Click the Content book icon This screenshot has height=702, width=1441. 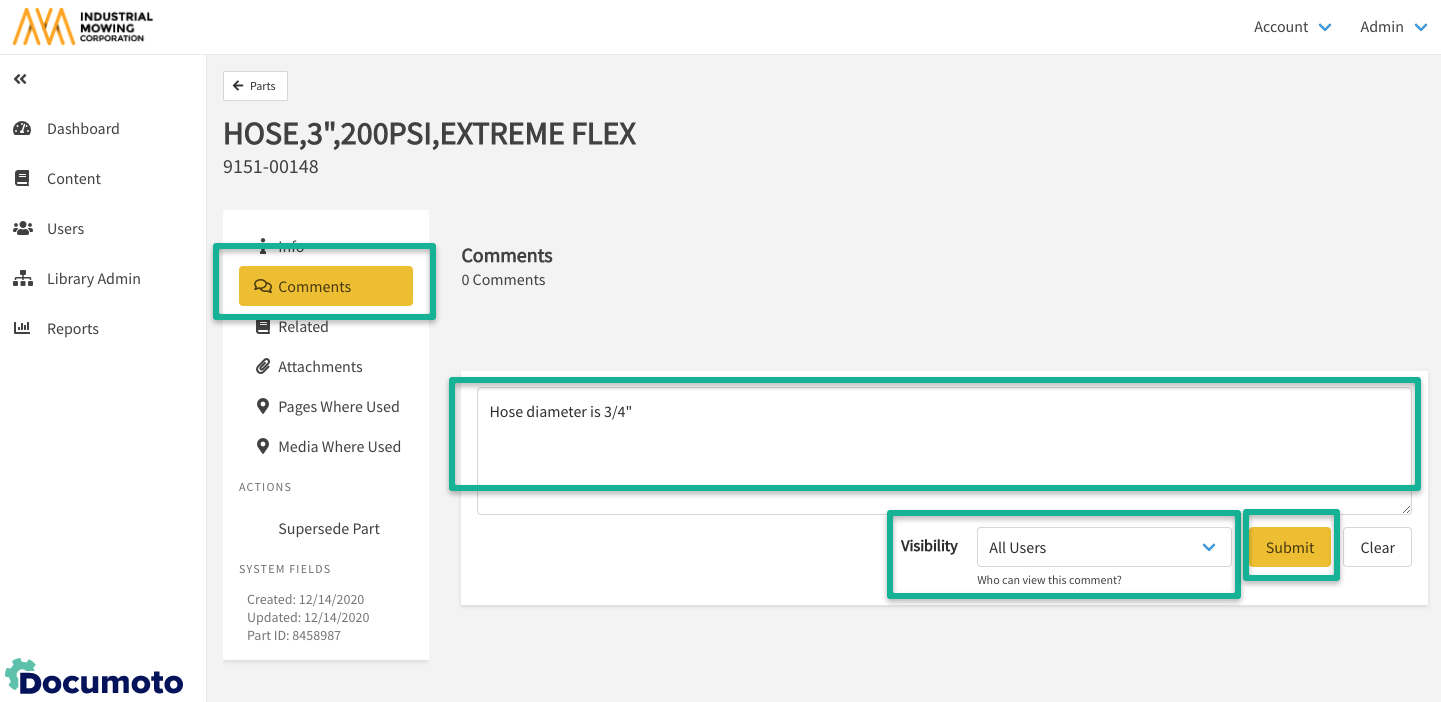[x=22, y=179]
